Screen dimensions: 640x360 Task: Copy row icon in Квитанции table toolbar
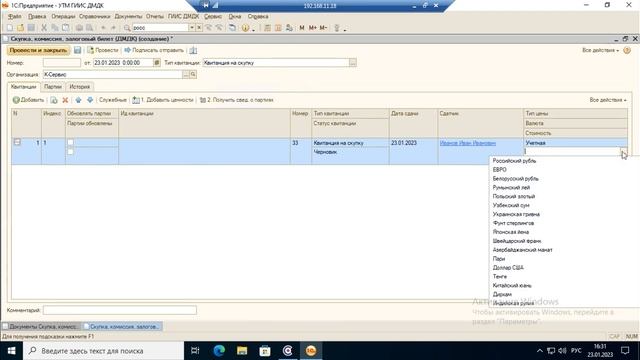click(54, 100)
